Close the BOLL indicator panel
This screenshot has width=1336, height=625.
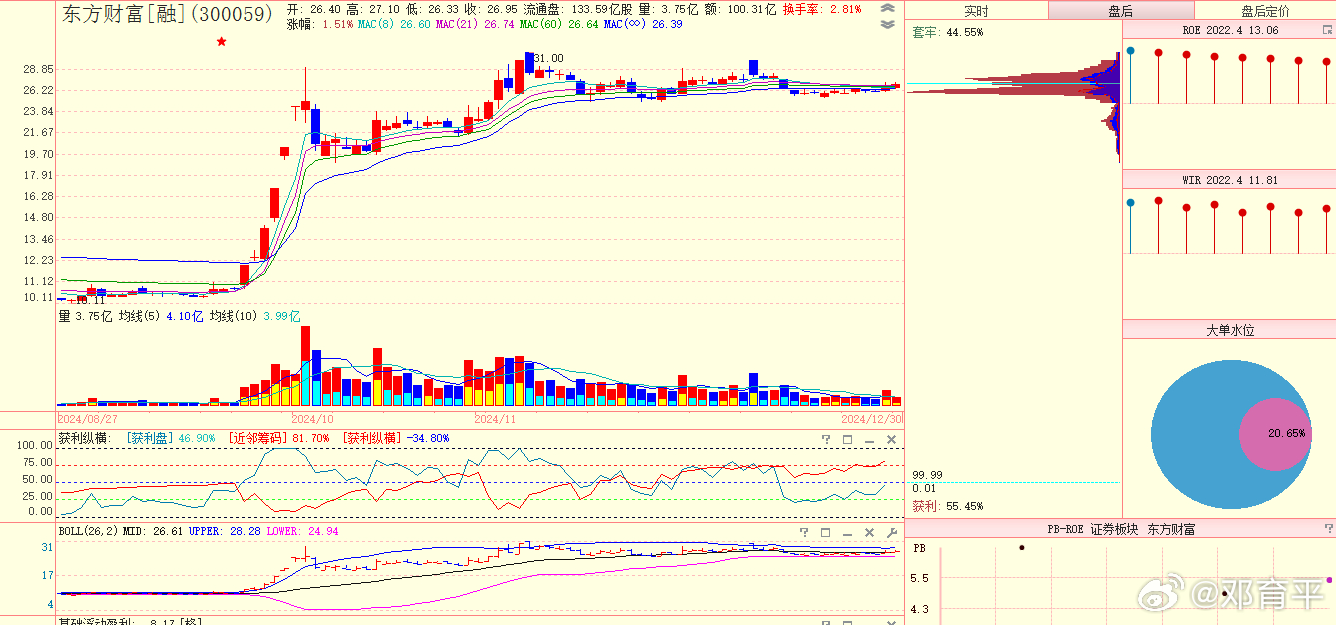click(869, 532)
